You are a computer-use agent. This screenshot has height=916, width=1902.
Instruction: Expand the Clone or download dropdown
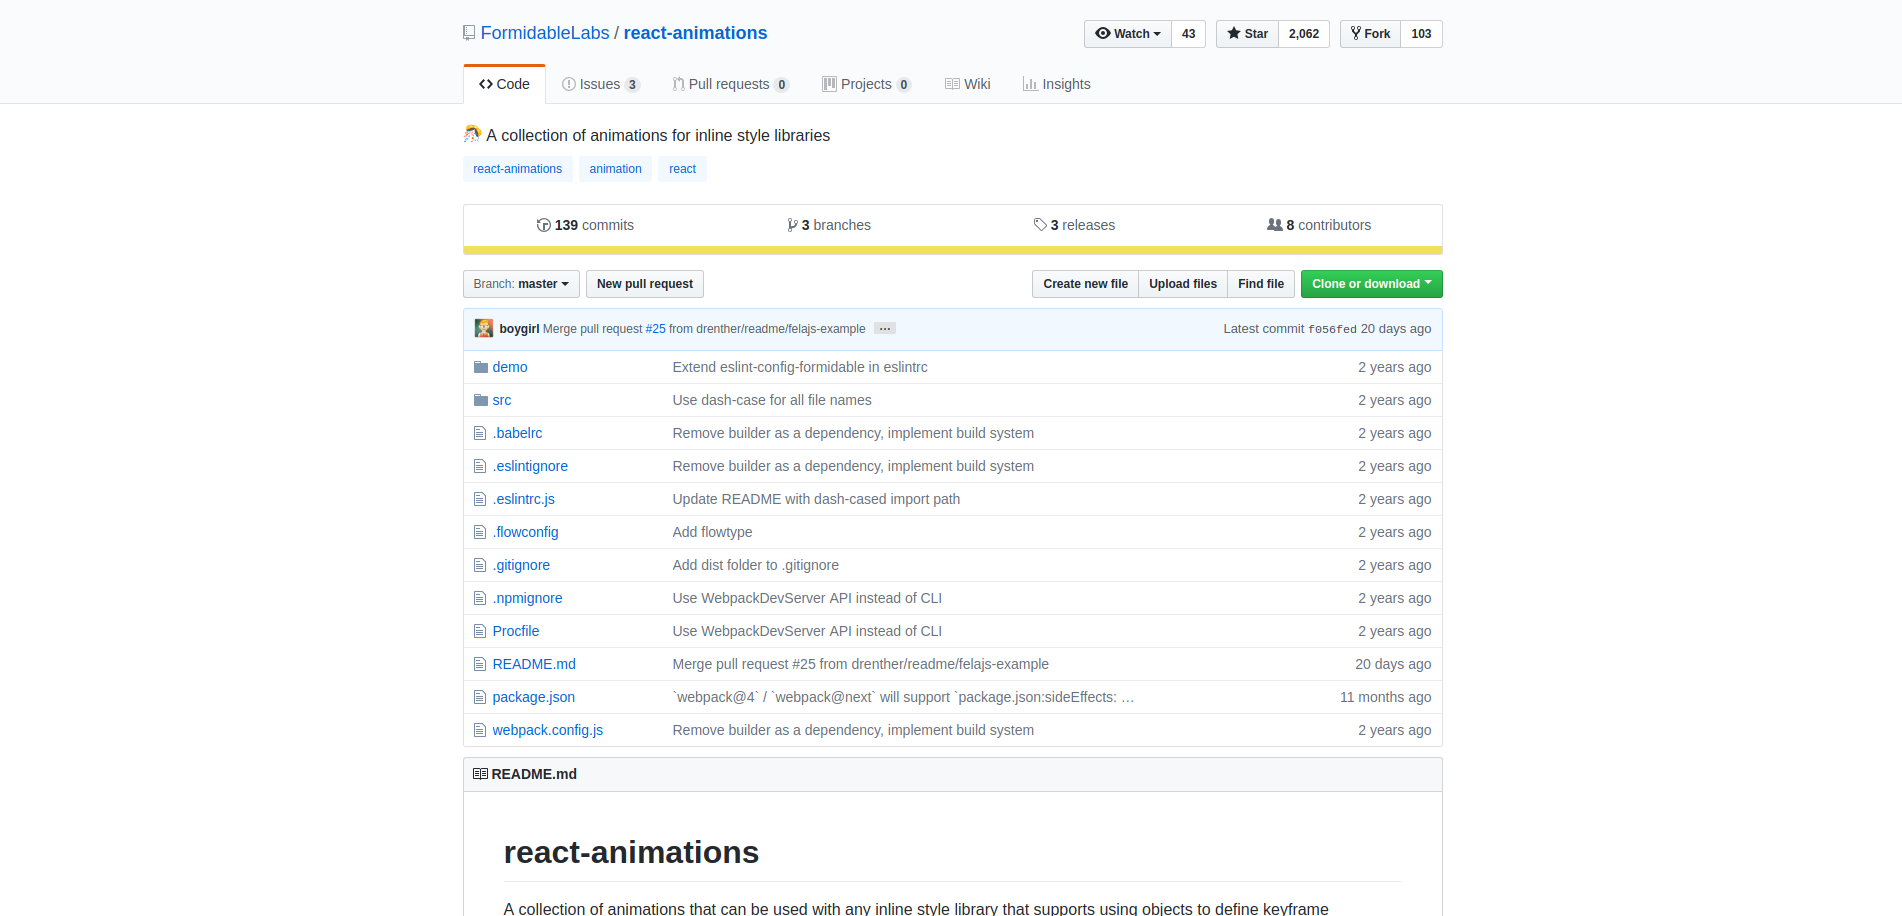pyautogui.click(x=1371, y=284)
